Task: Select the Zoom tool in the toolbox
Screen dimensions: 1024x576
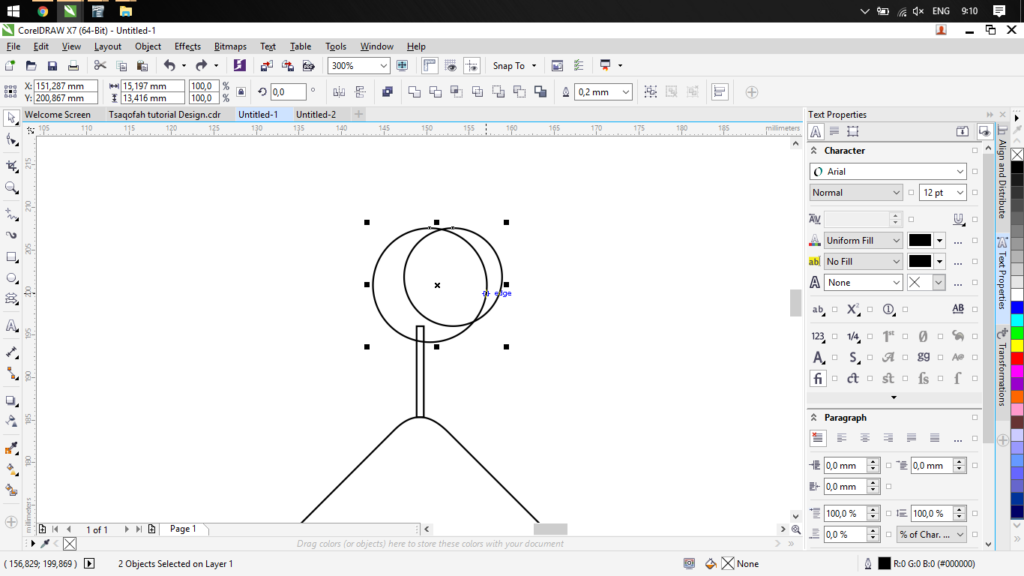Action: click(x=12, y=187)
